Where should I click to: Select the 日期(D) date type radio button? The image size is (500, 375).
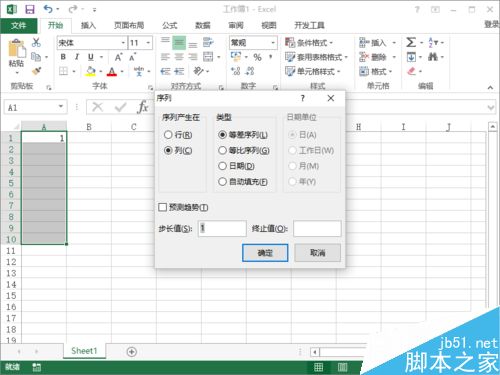click(222, 166)
